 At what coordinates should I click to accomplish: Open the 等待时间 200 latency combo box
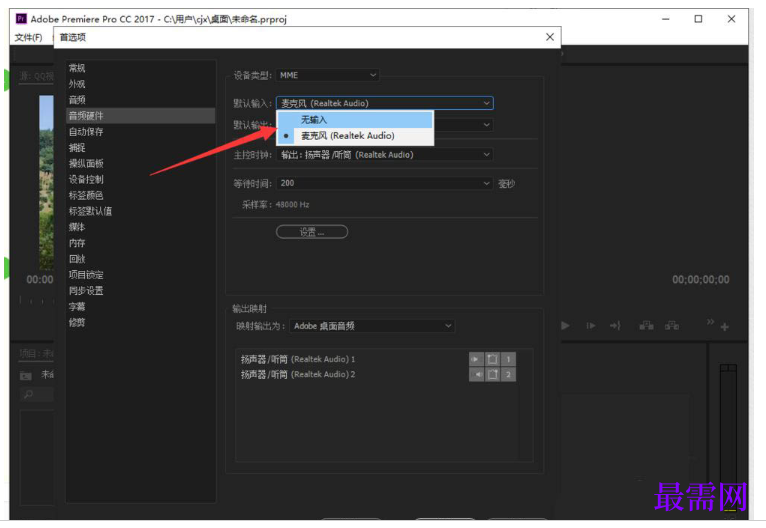click(x=385, y=183)
